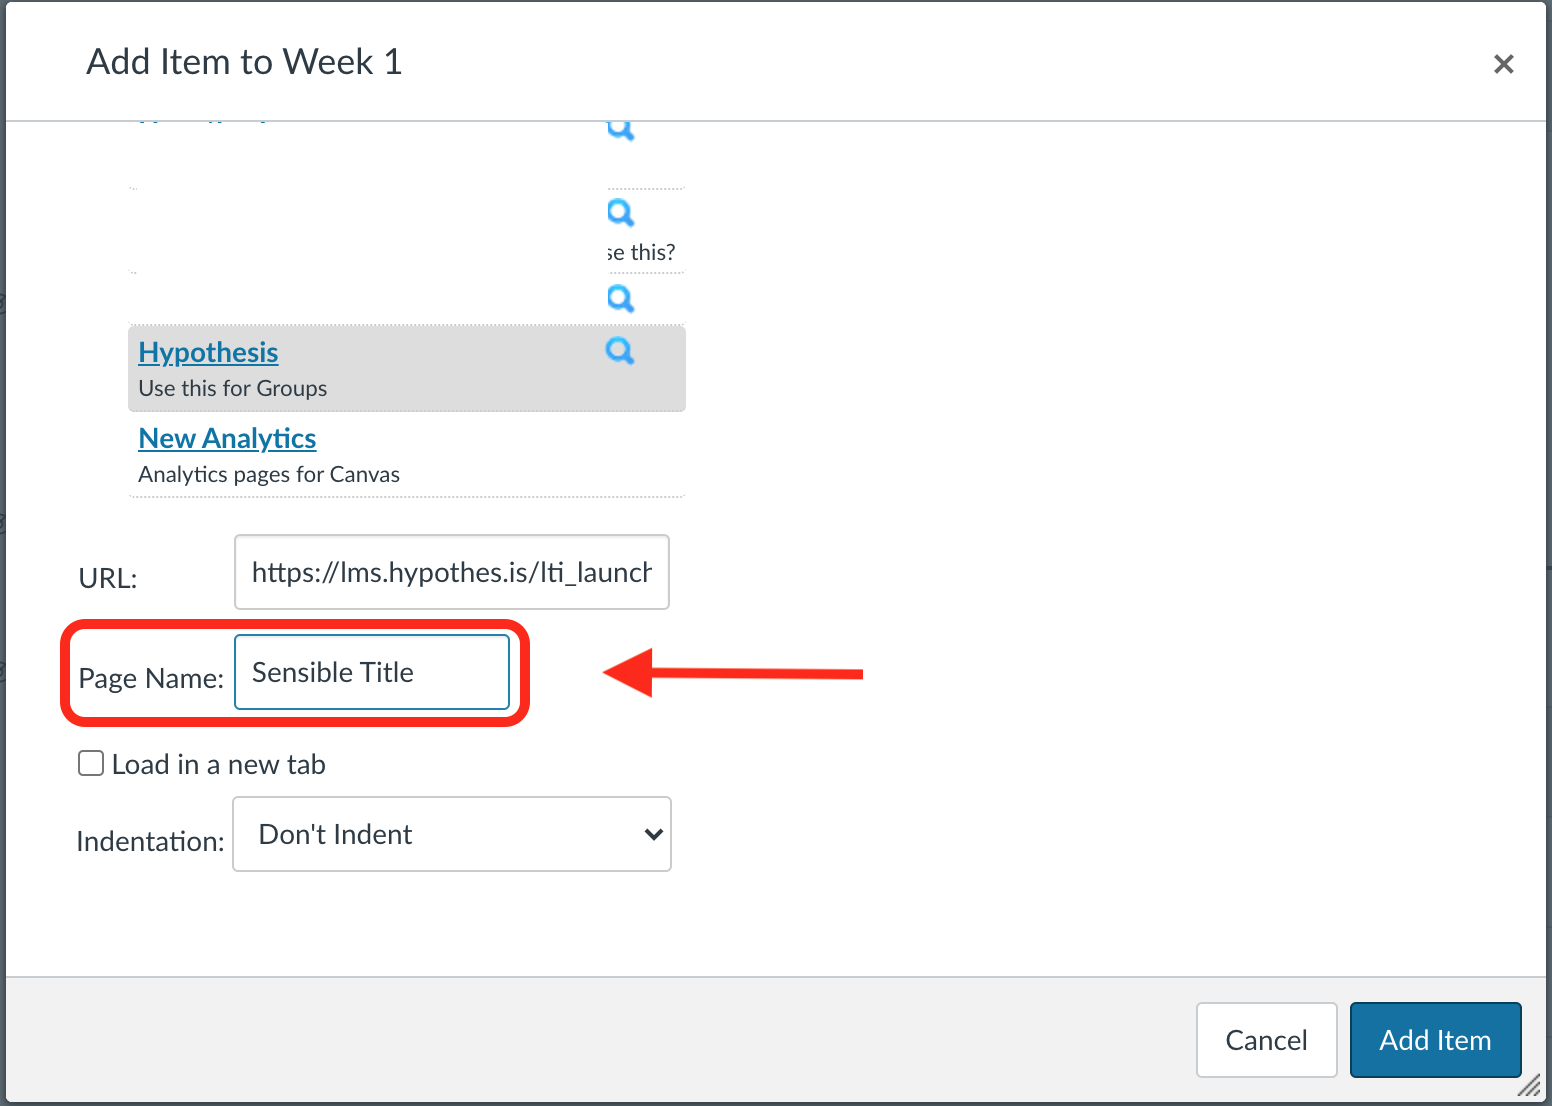Click the Use this for Groups description
1552x1106 pixels.
click(x=232, y=388)
